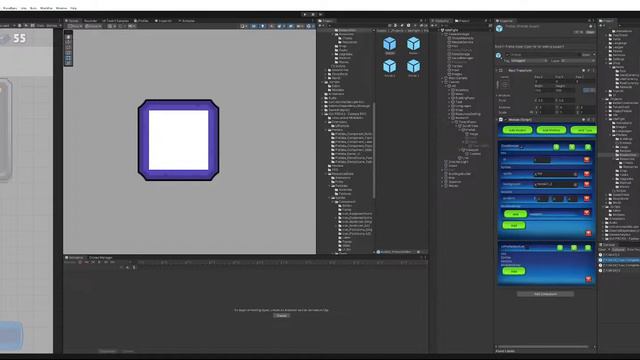Click the red delete icon in the lower blue panel
640x360 pixels.
588,279
